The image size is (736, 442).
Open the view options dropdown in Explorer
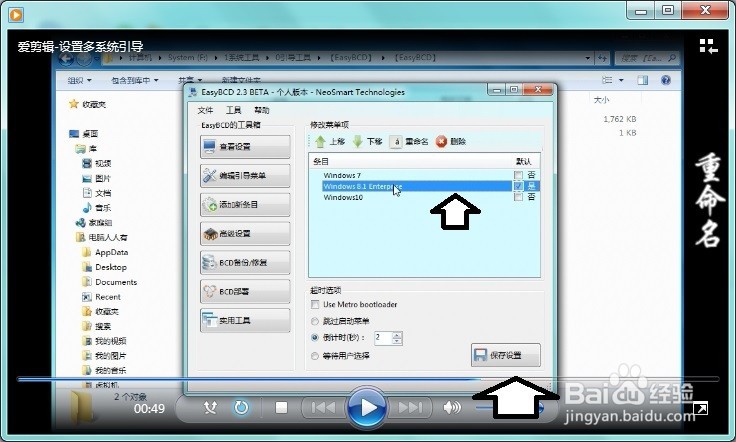point(621,80)
